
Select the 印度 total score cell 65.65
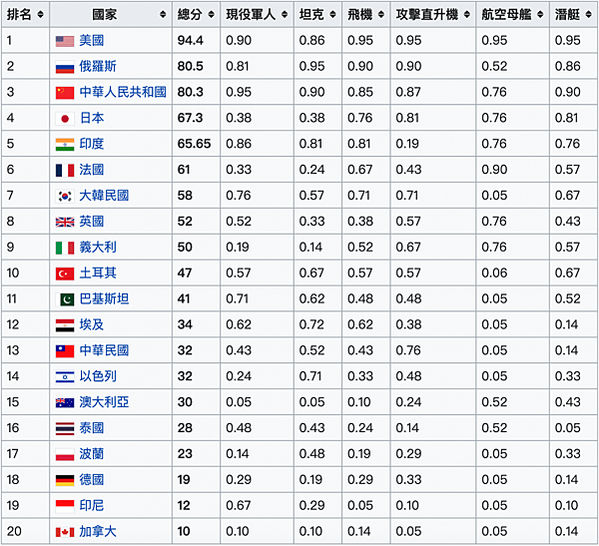click(x=194, y=144)
